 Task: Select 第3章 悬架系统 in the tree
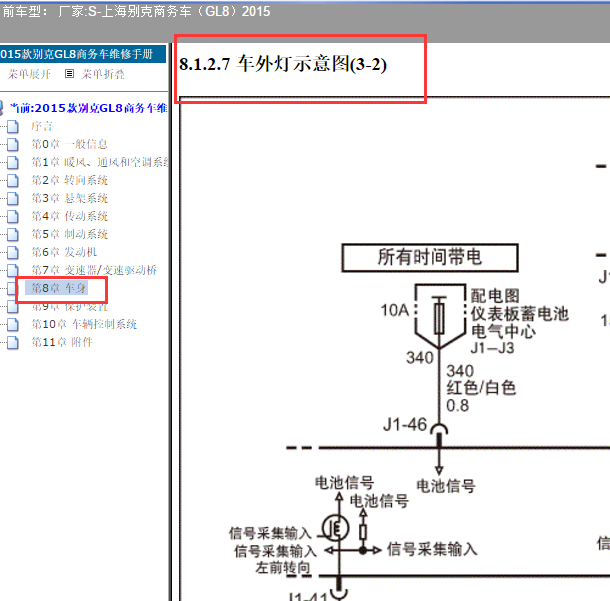(69, 198)
